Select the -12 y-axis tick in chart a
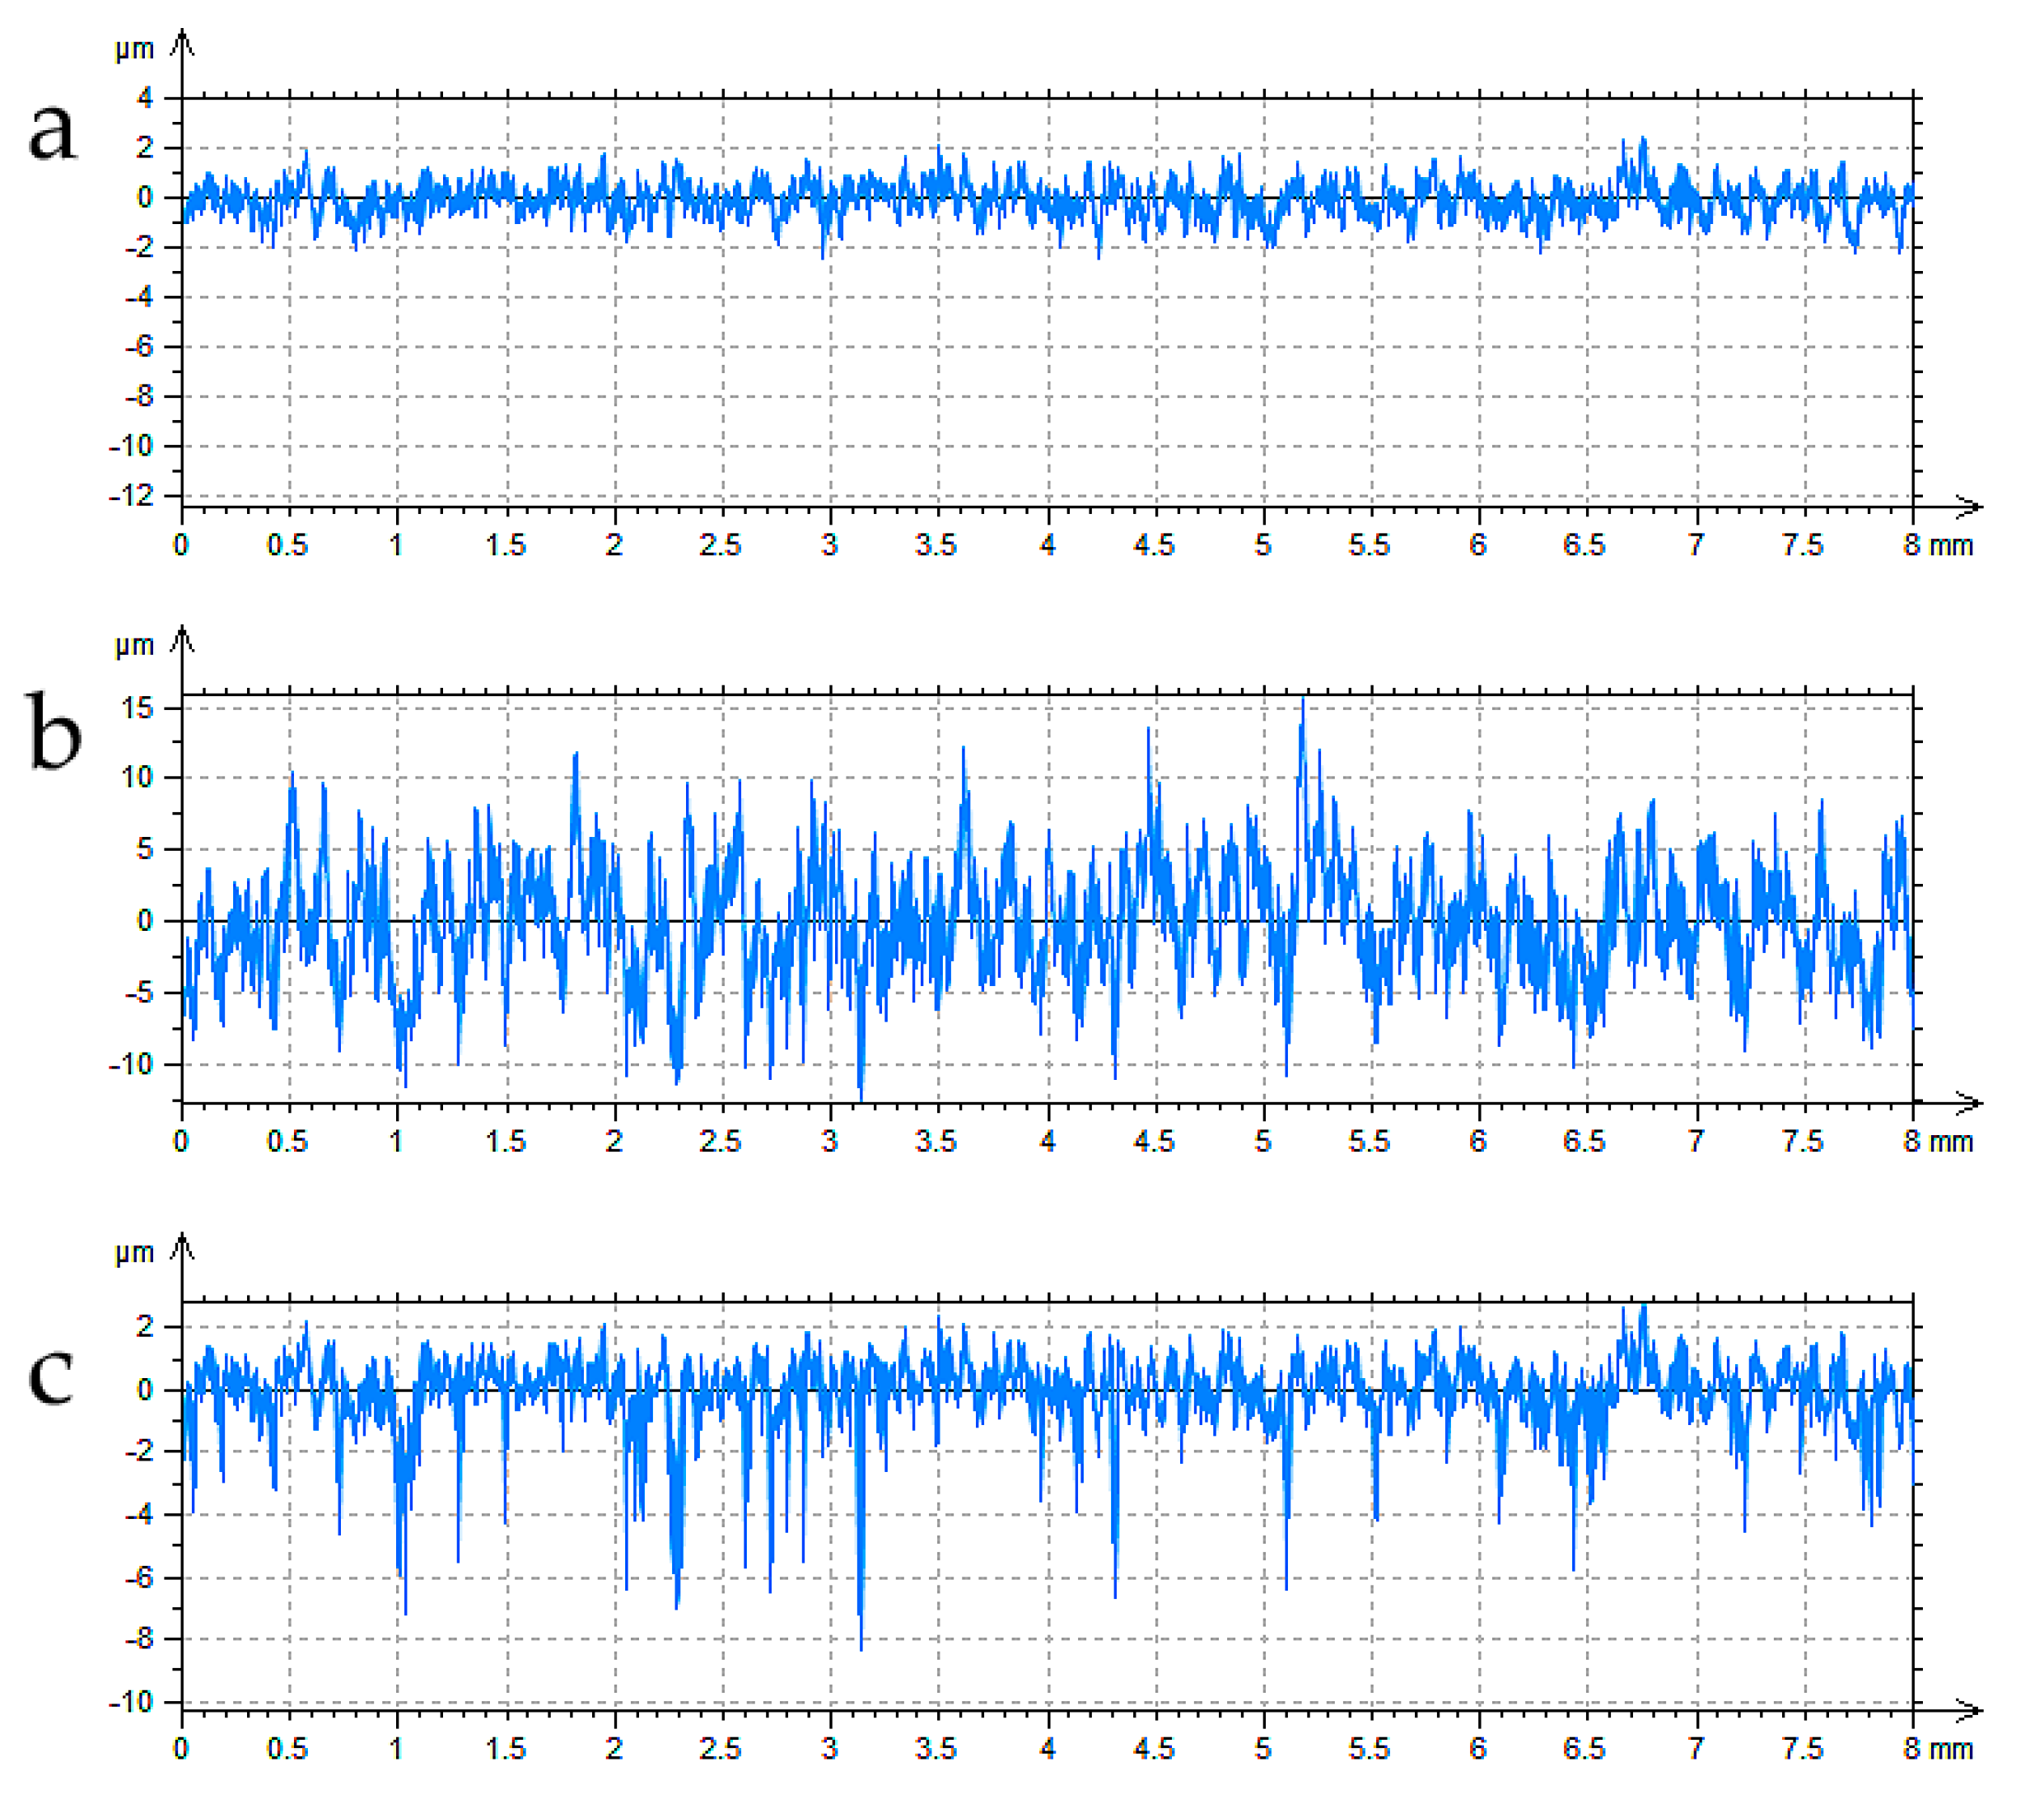The height and width of the screenshot is (1804, 2044). click(132, 495)
